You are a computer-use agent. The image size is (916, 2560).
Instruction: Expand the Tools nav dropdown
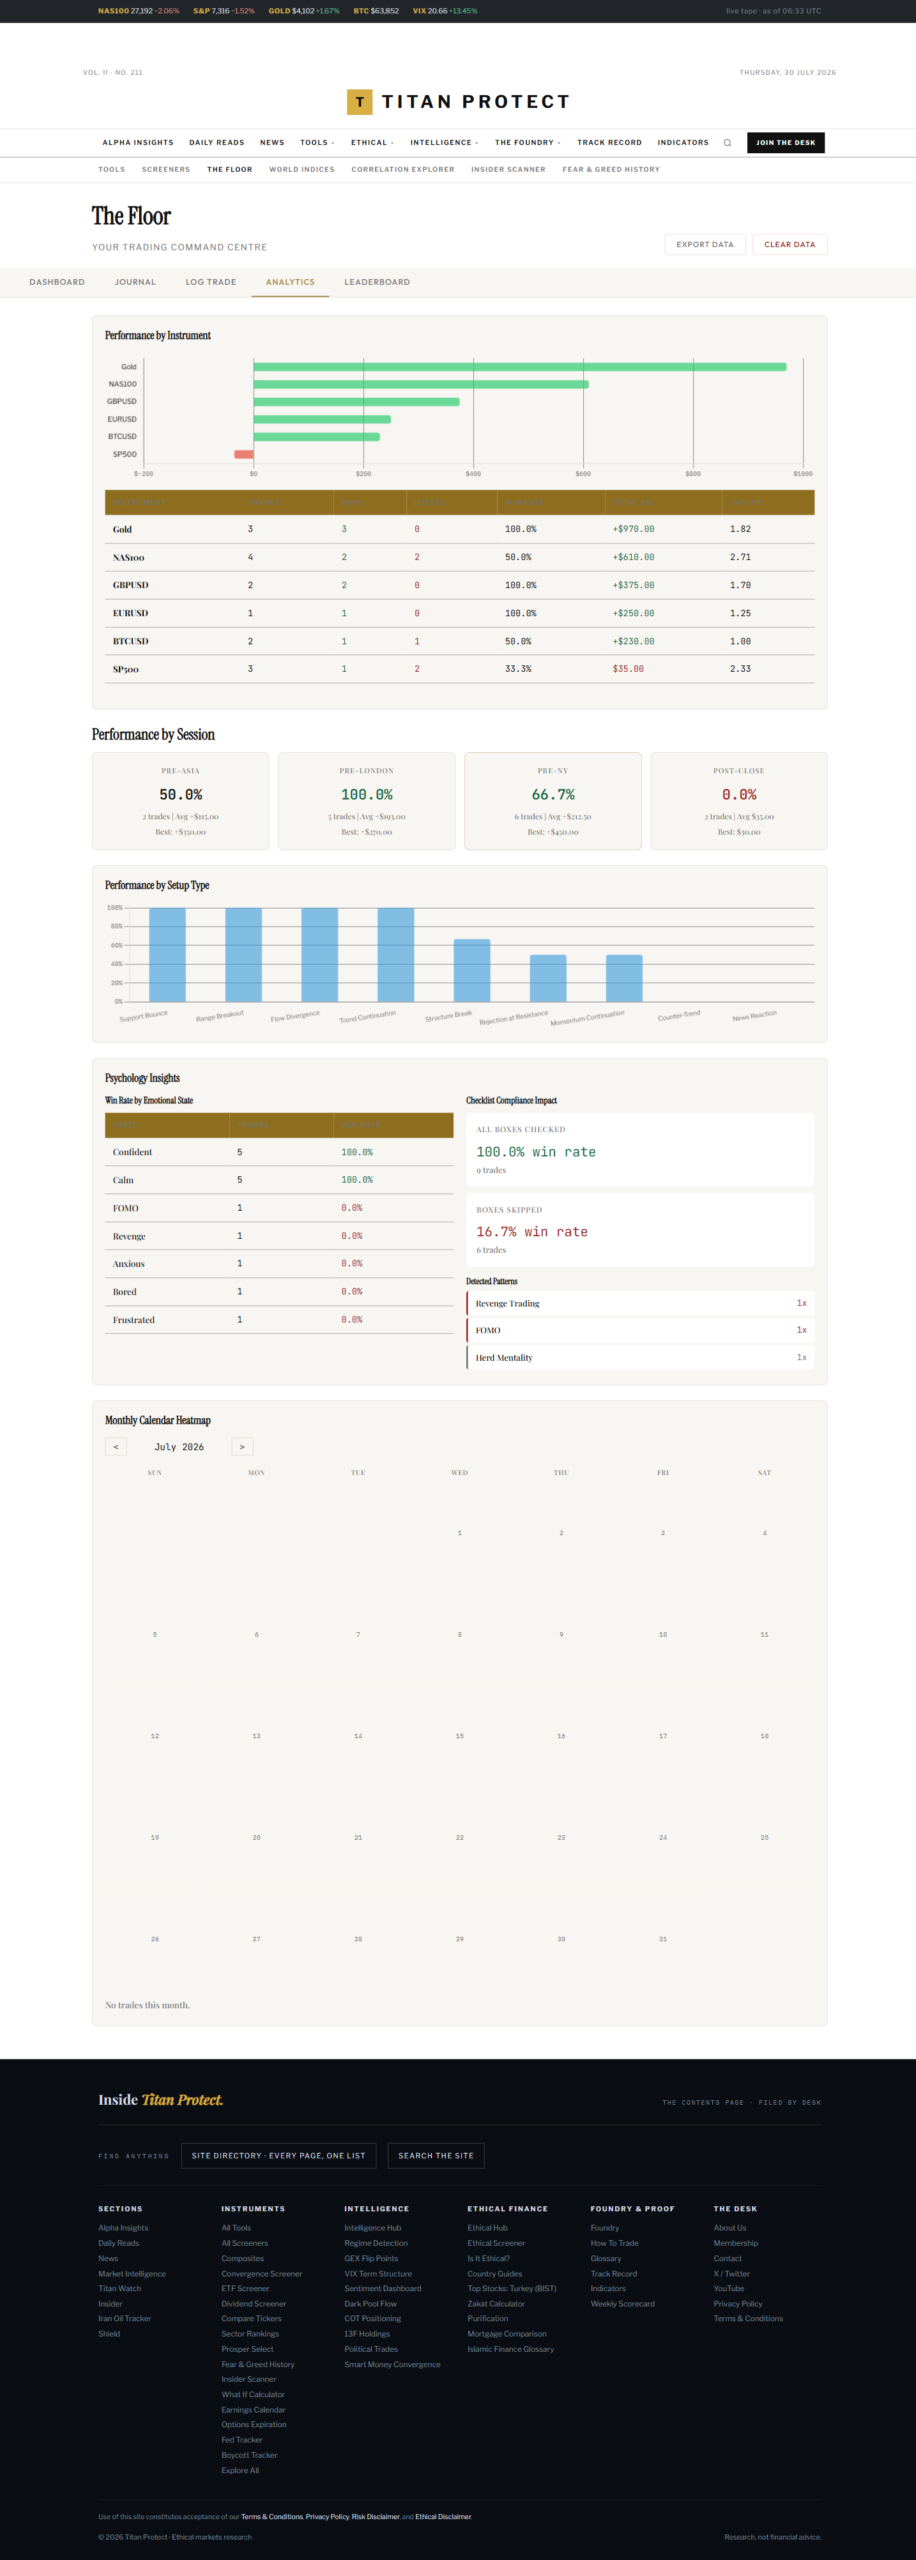[x=317, y=143]
